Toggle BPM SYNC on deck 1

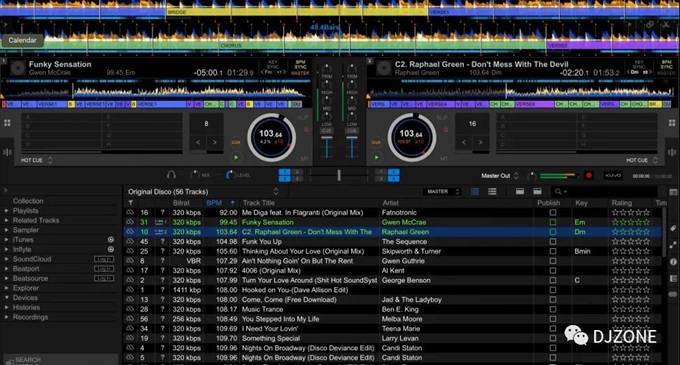pyautogui.click(x=300, y=65)
